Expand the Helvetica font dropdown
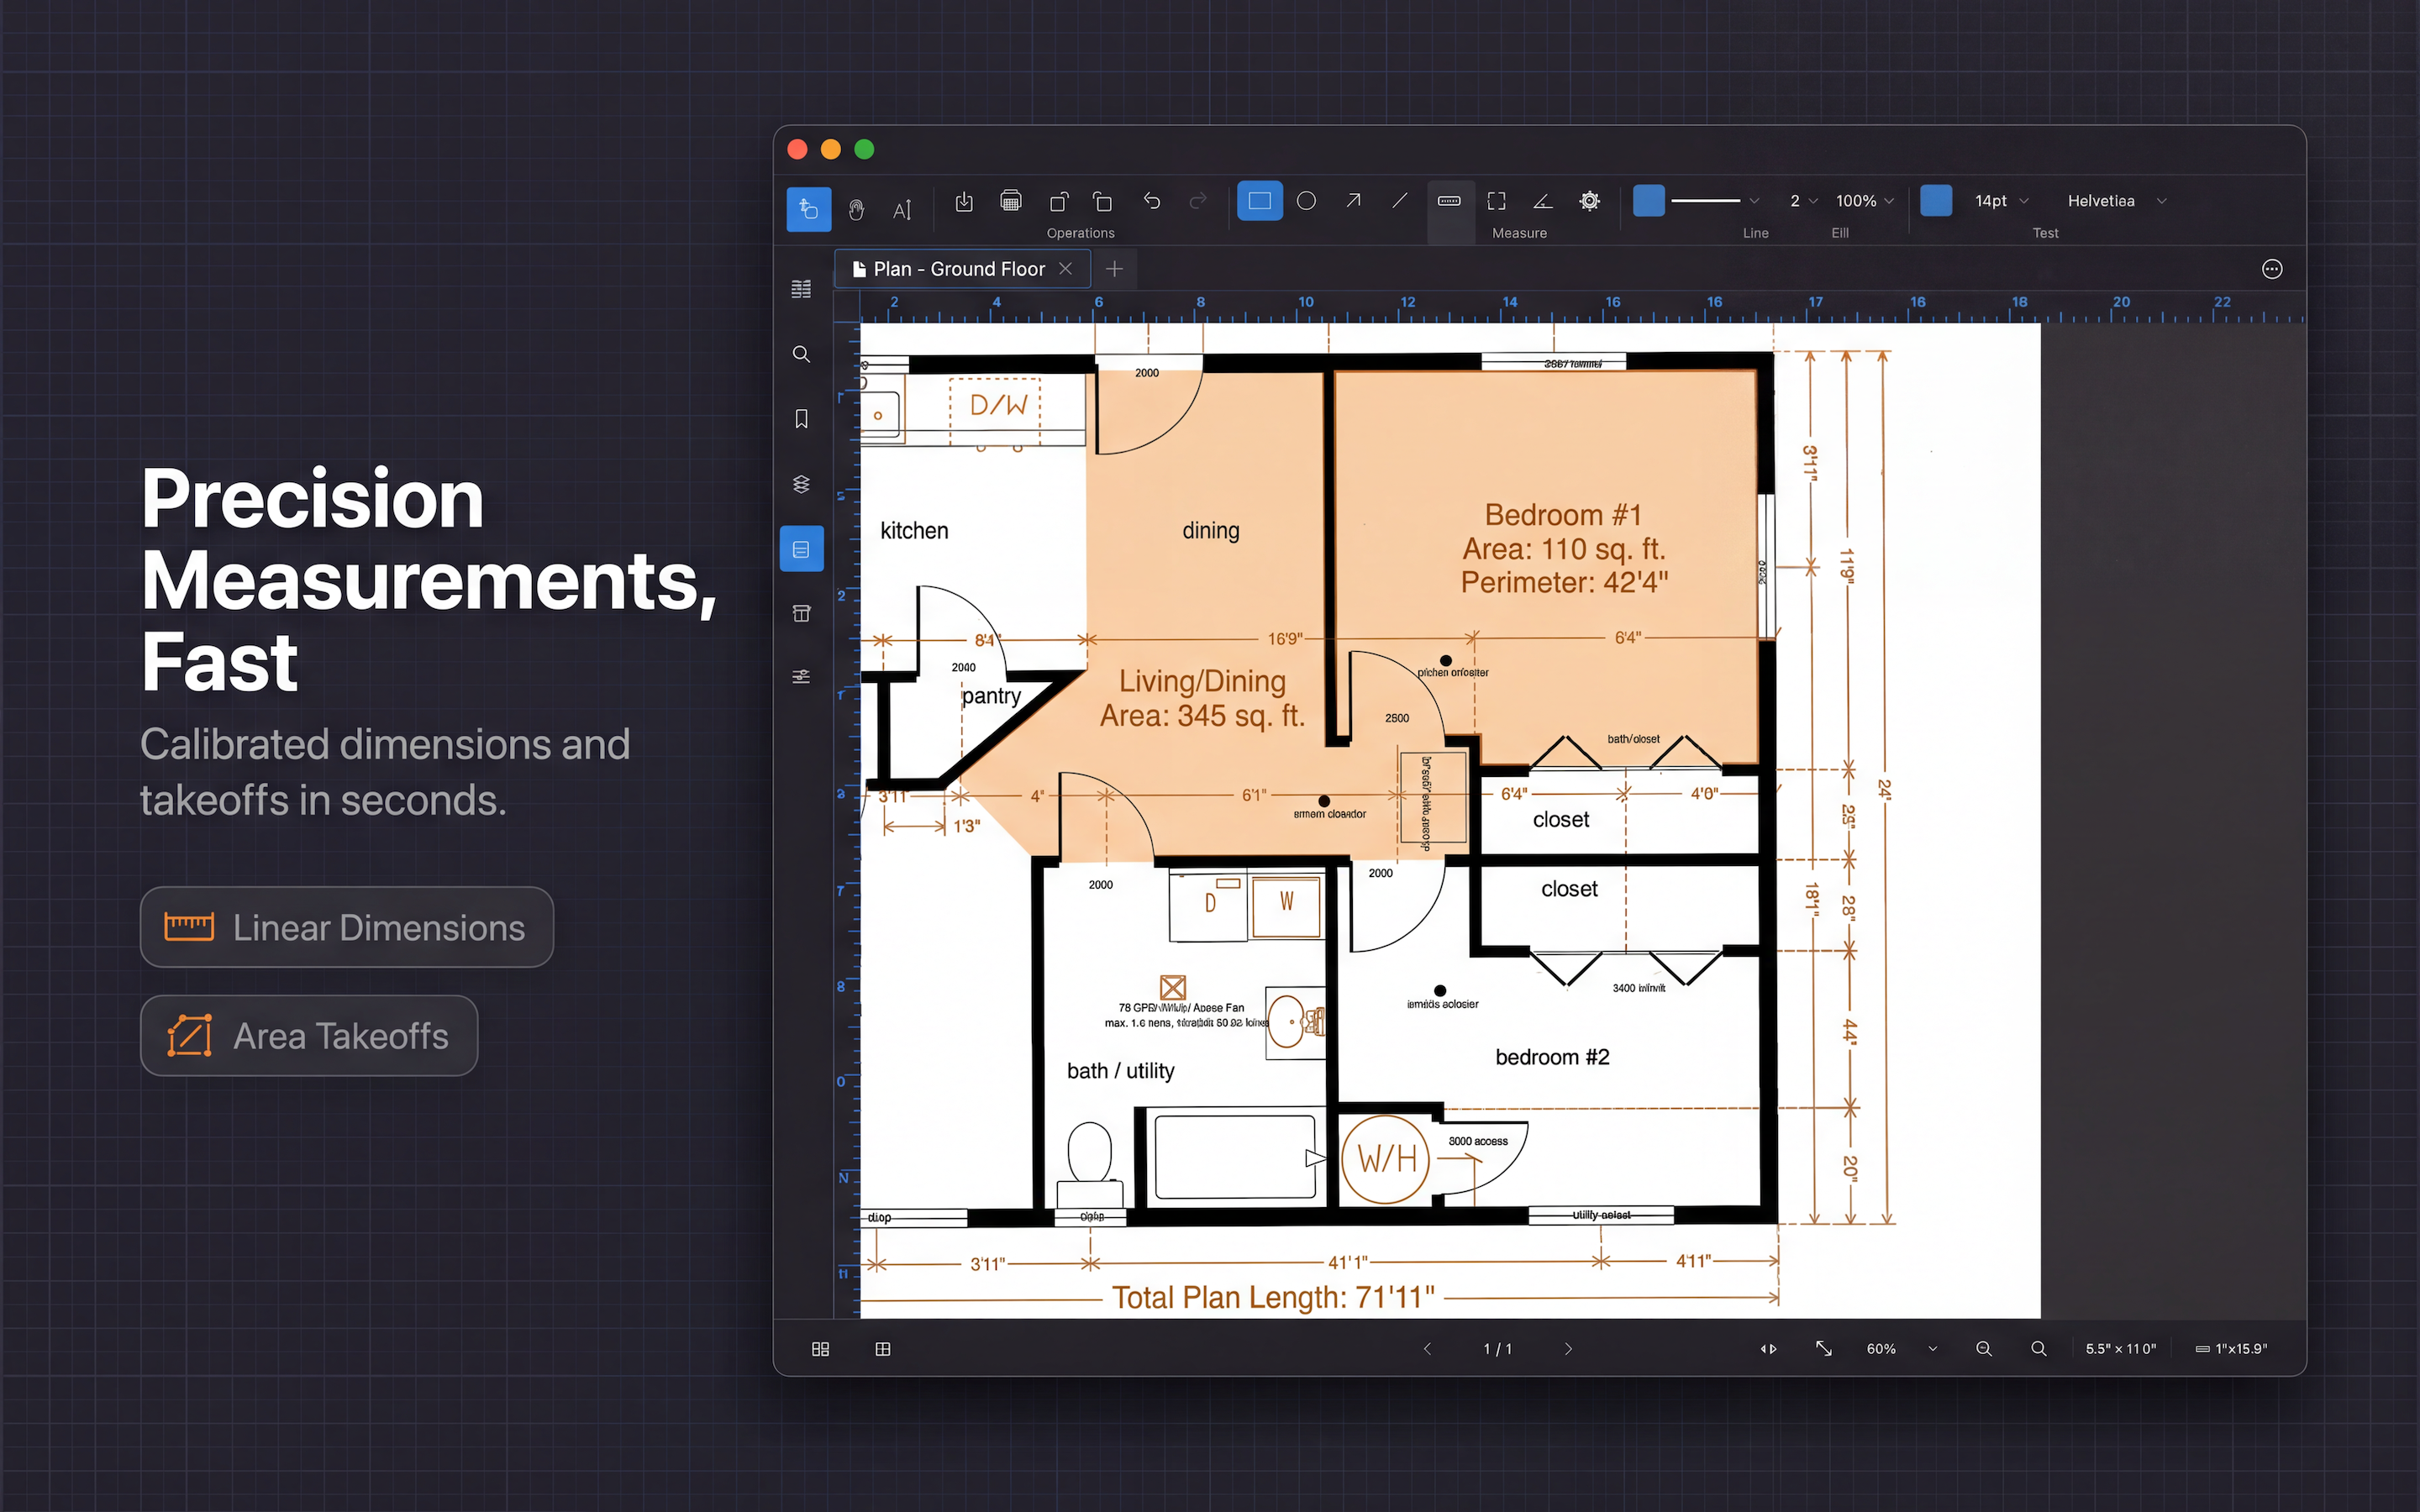Viewport: 2420px width, 1512px height. (2117, 201)
